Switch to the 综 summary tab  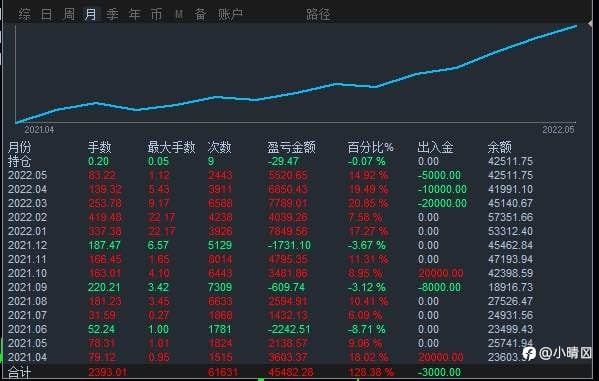(24, 15)
